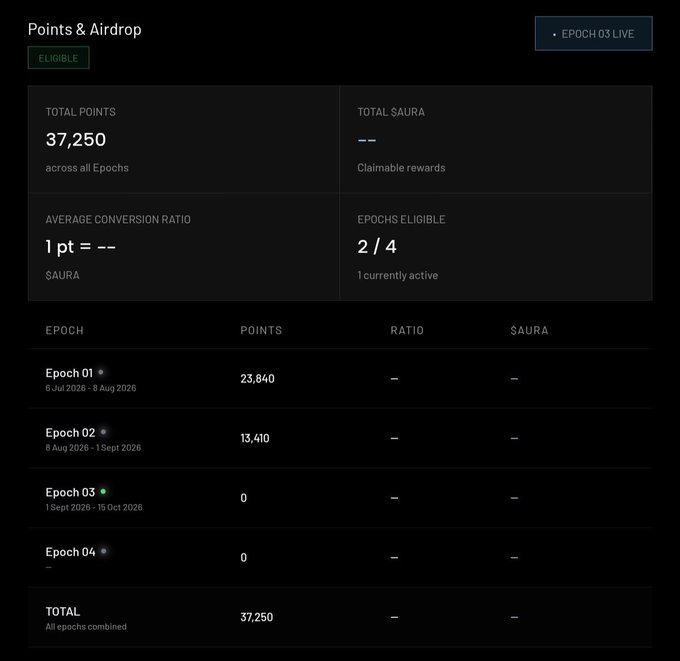Viewport: 680px width, 661px height.
Task: Click the 2 / 4 epochs value
Action: (x=377, y=247)
